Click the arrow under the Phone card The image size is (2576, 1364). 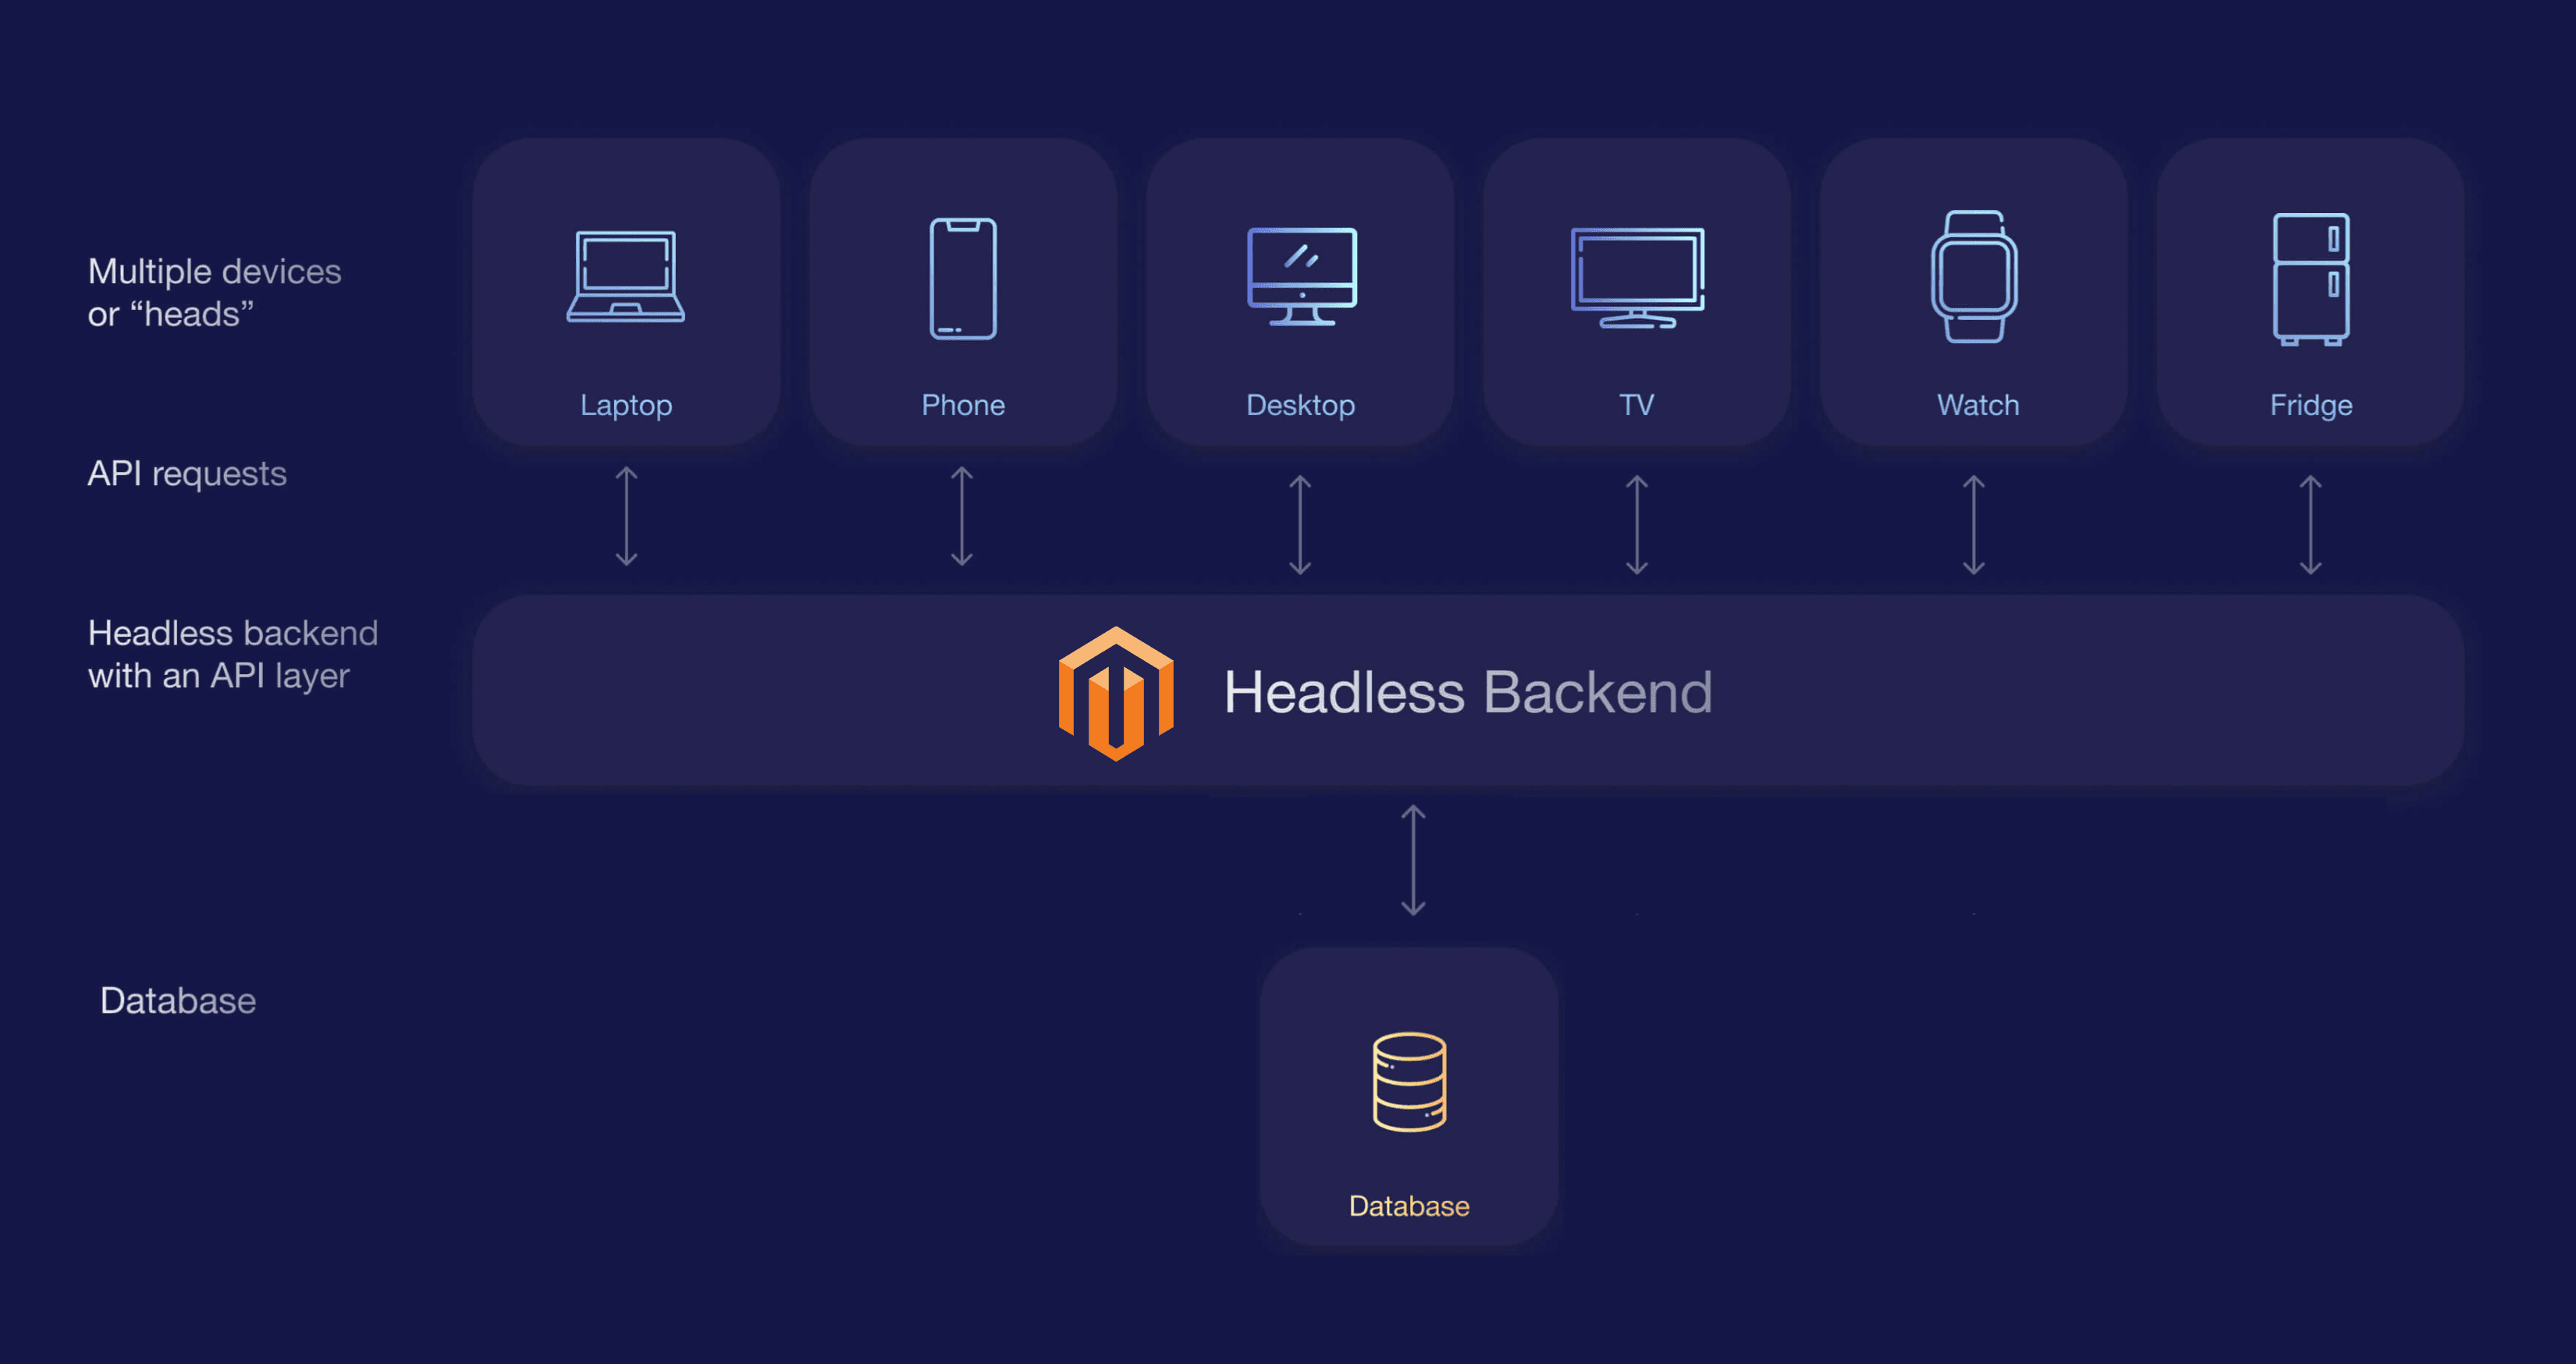click(x=962, y=516)
